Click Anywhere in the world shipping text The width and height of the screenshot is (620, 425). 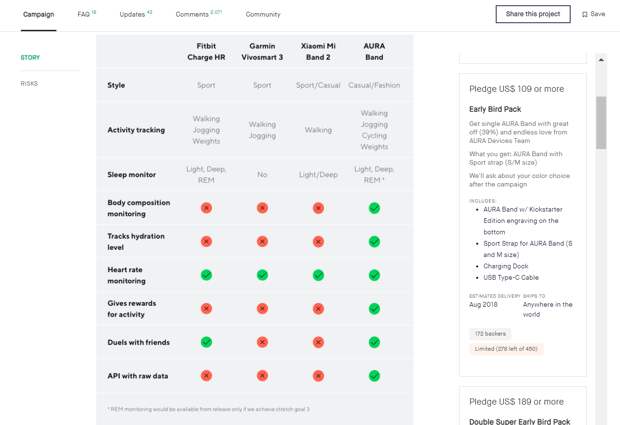548,310
